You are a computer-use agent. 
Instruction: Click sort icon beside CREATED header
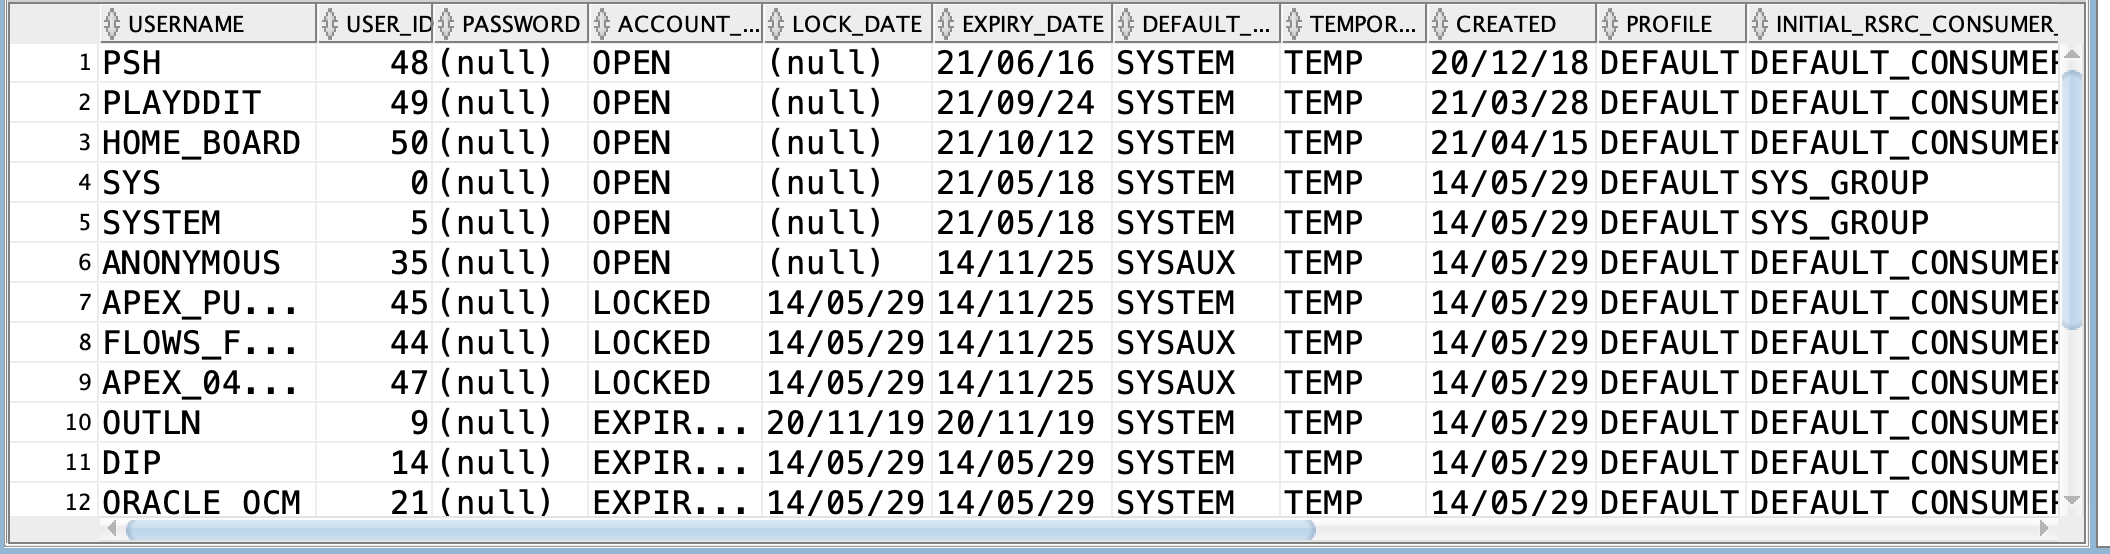coord(1440,23)
